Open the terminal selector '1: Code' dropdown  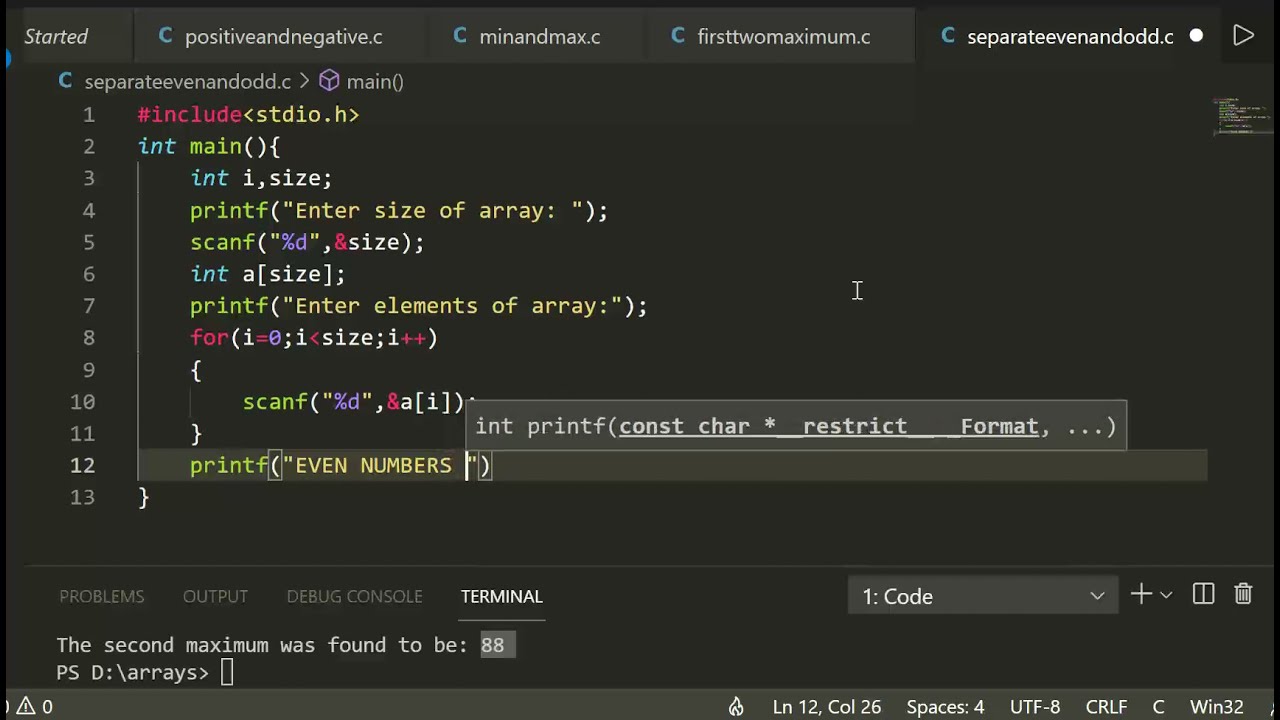click(983, 596)
